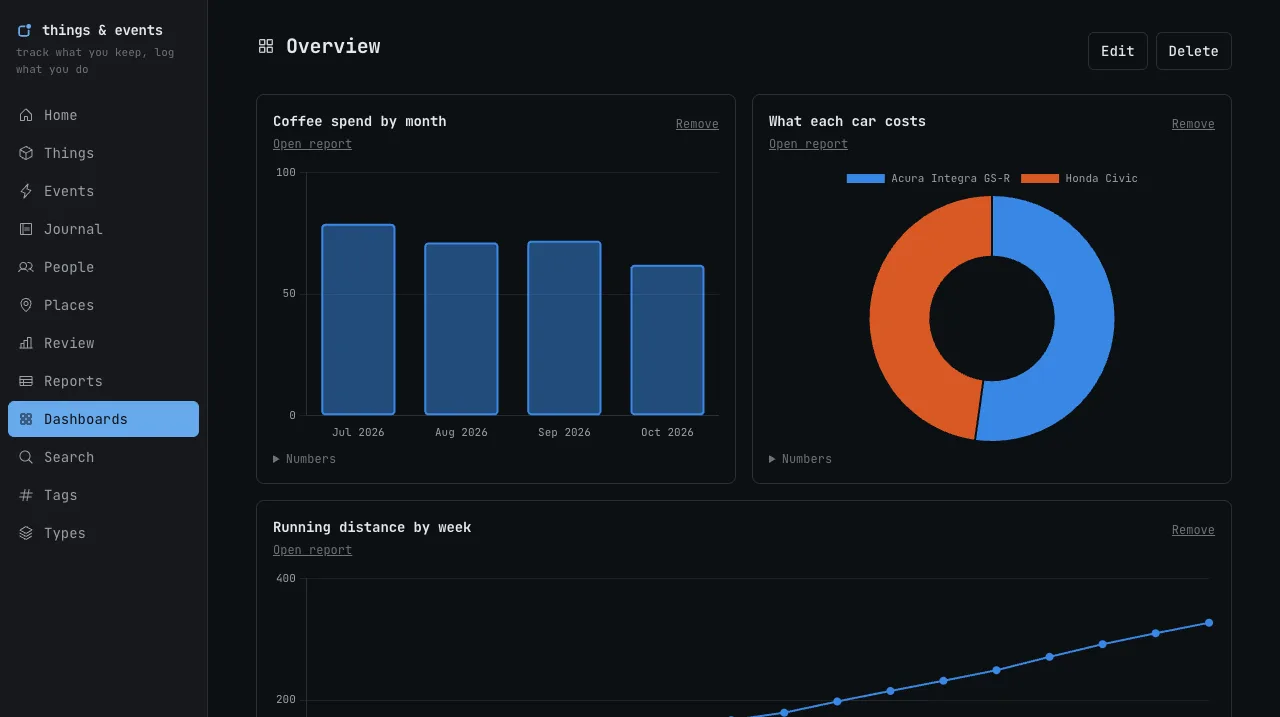
Task: Click the grid icon beside Overview heading
Action: [x=266, y=46]
